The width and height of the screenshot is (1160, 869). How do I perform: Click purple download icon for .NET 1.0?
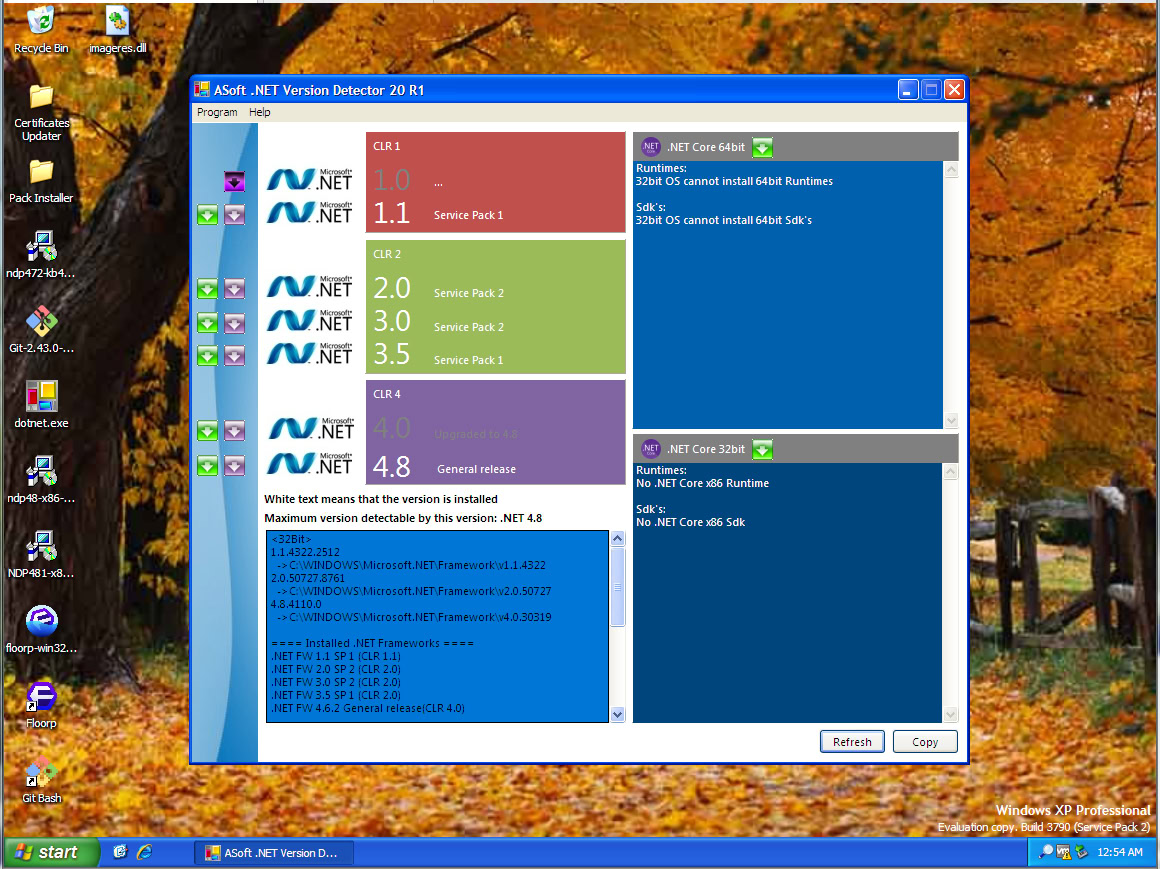tap(235, 181)
